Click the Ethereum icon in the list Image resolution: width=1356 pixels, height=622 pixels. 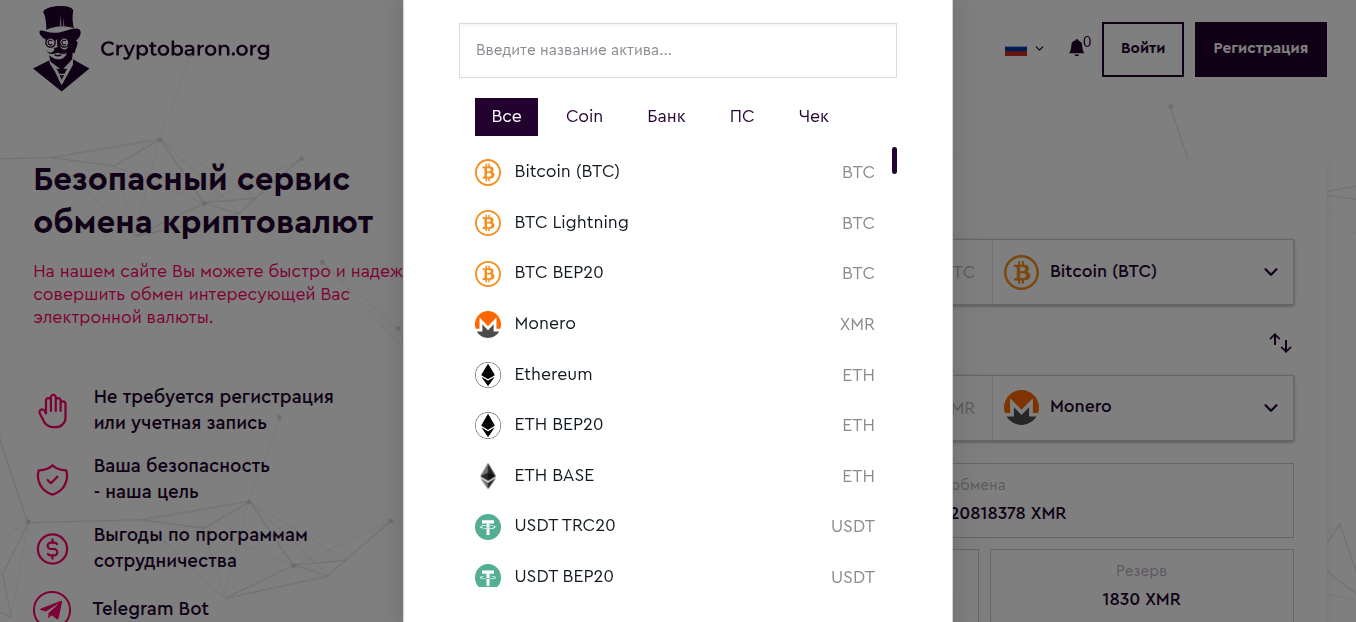pos(487,374)
